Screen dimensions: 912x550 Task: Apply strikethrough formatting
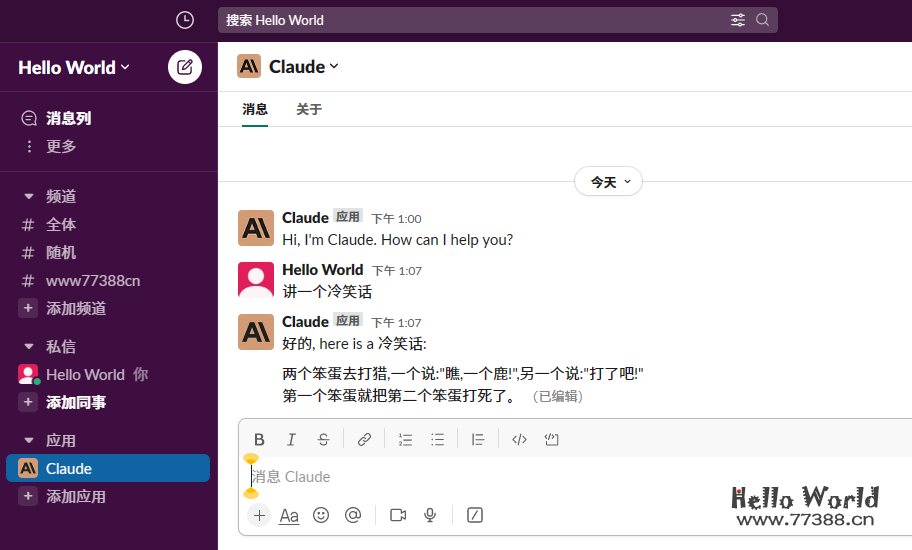coord(323,440)
